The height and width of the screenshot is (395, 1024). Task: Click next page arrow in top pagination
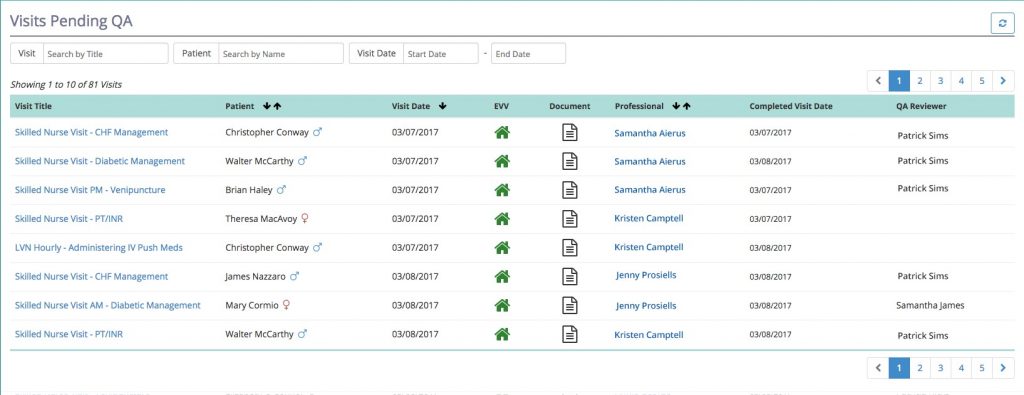(x=1003, y=81)
